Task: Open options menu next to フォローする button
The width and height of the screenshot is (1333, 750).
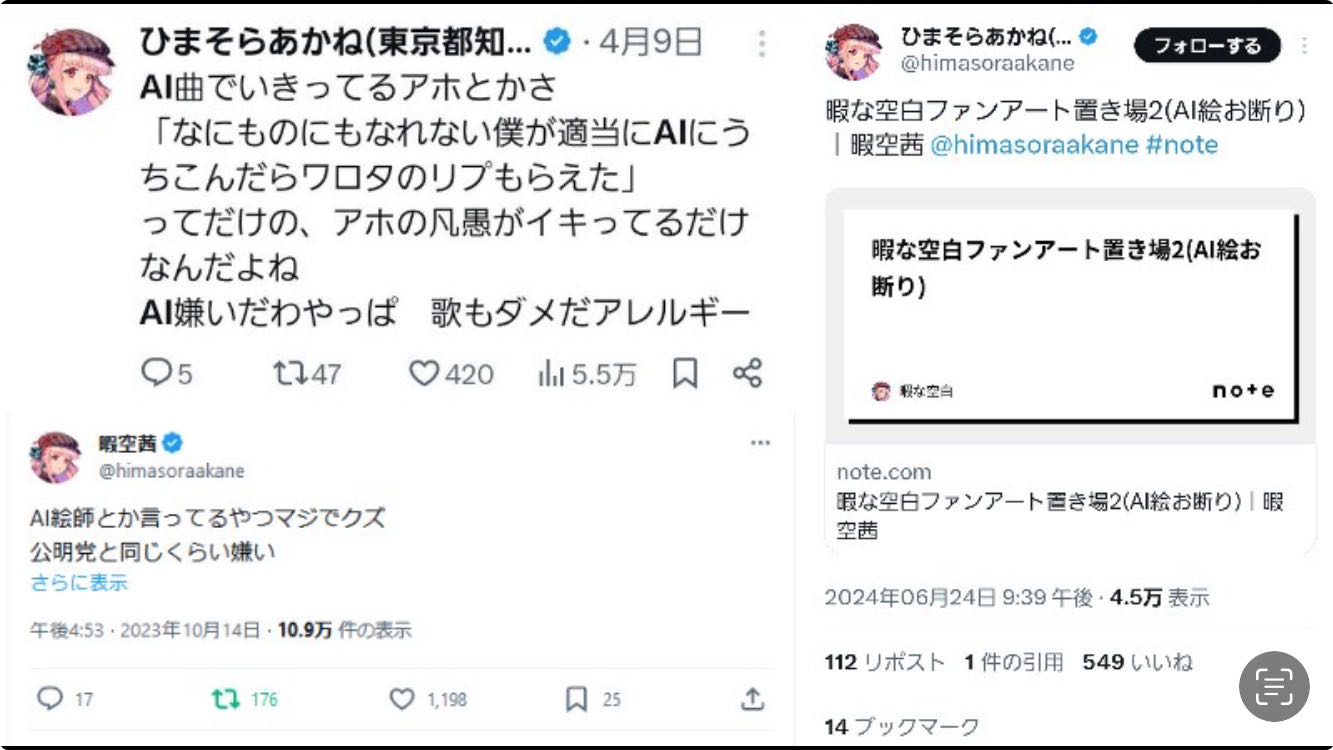Action: tap(1304, 46)
